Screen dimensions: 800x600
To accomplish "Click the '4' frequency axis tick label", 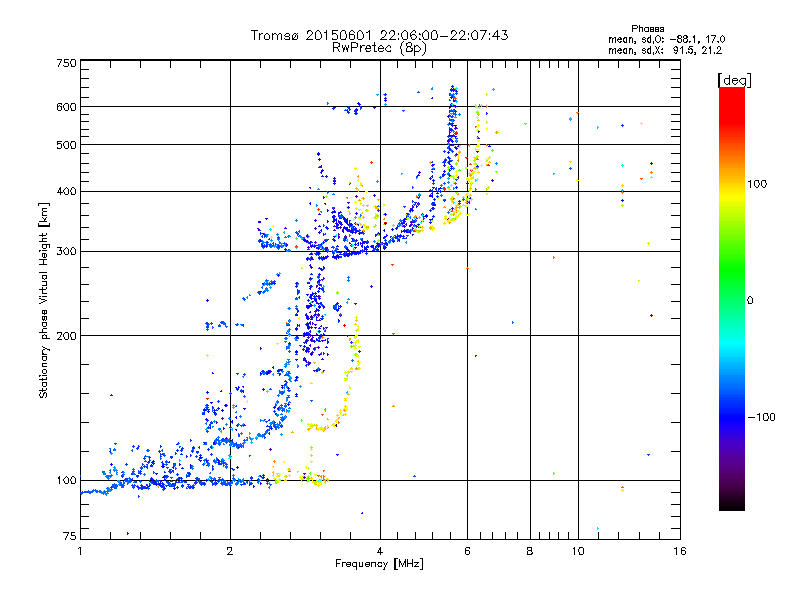I will point(380,551).
